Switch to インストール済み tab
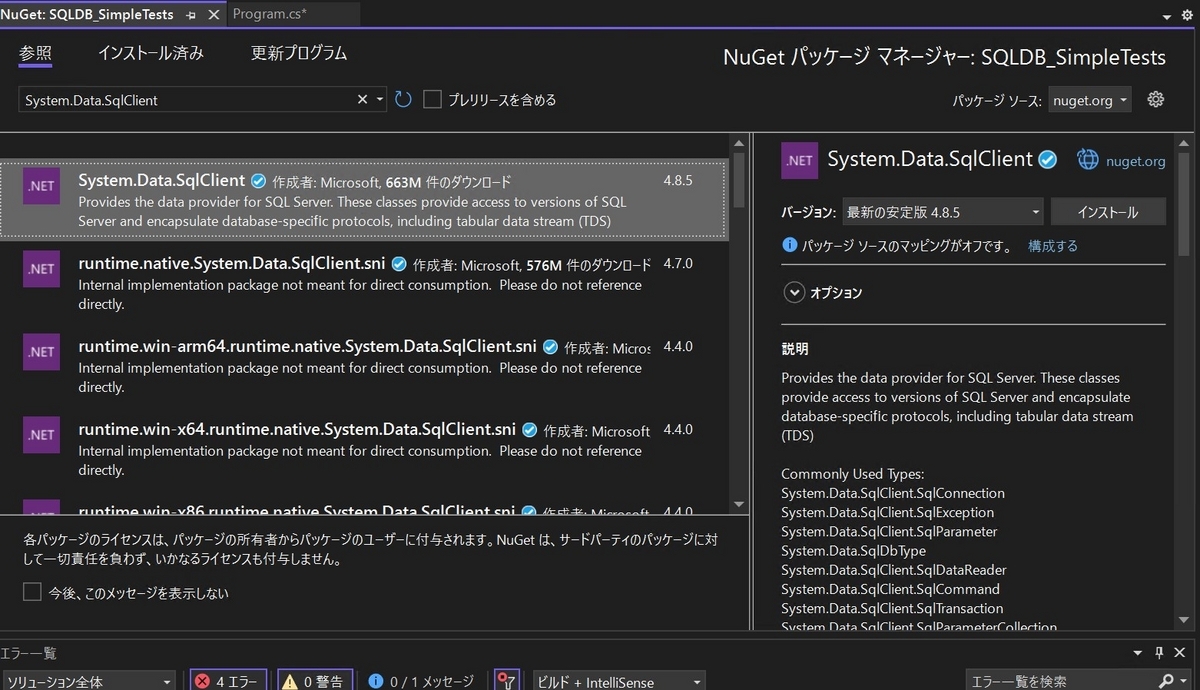 click(151, 53)
